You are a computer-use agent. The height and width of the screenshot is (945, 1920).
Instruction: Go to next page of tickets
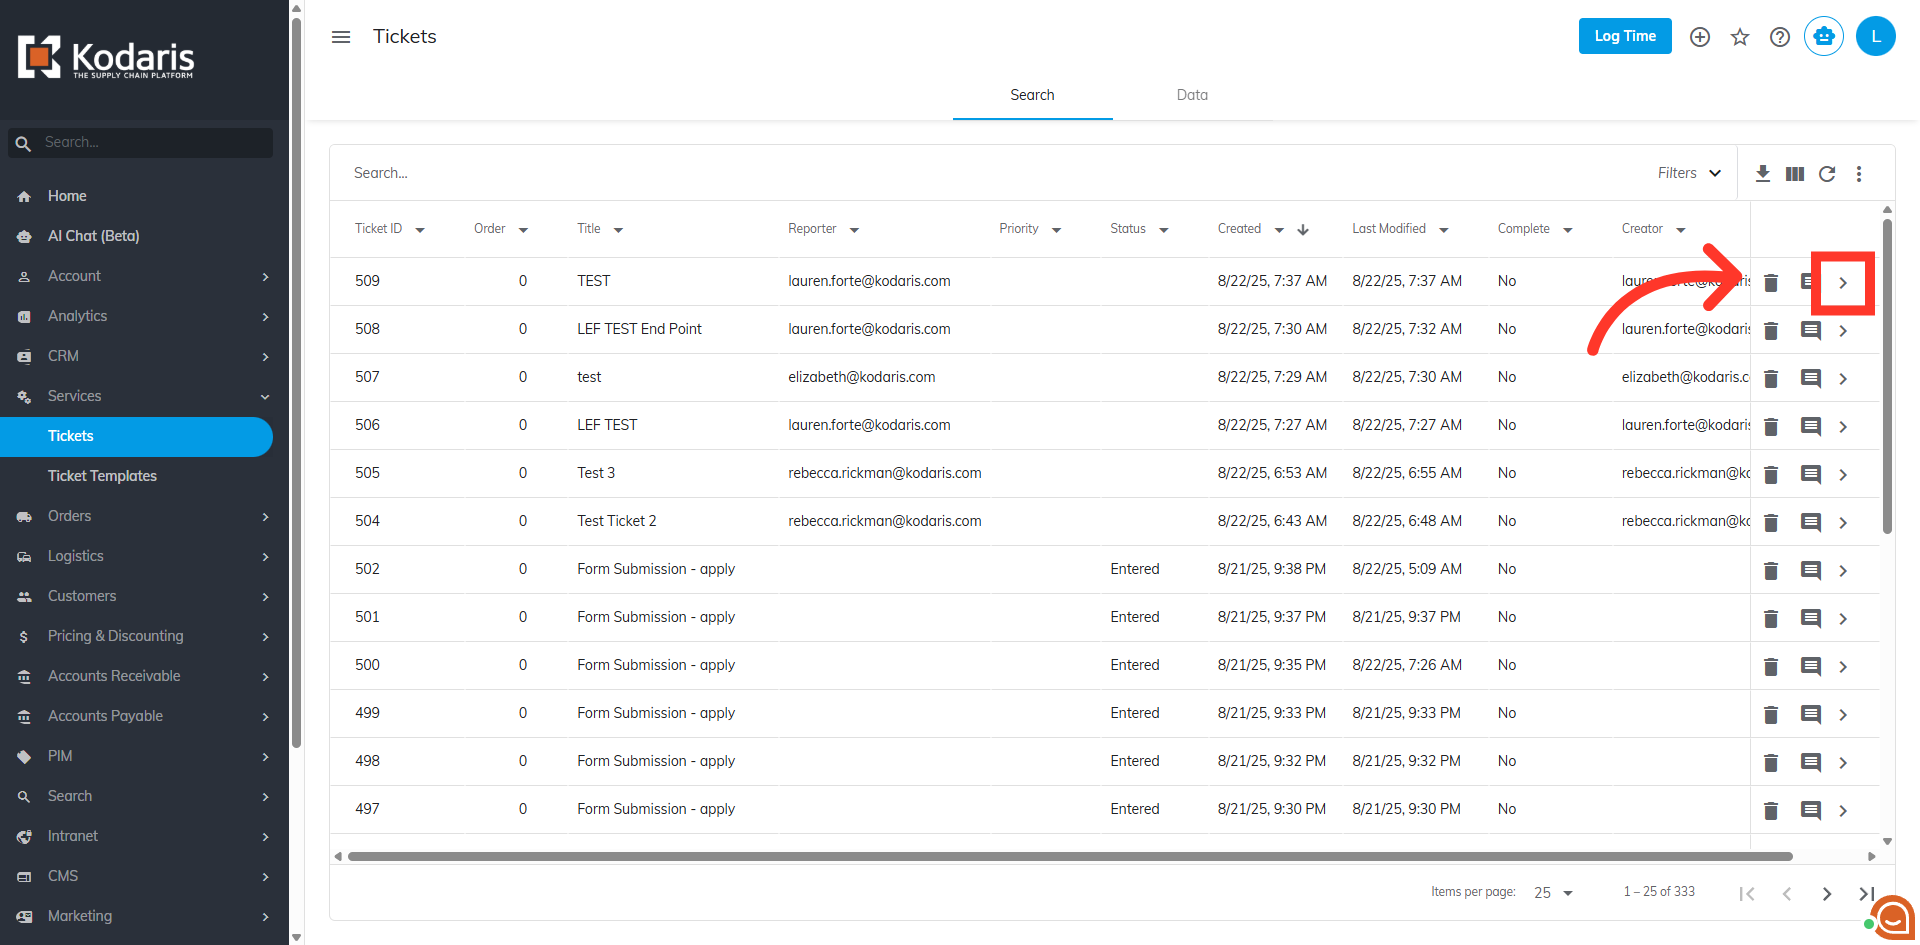point(1827,894)
